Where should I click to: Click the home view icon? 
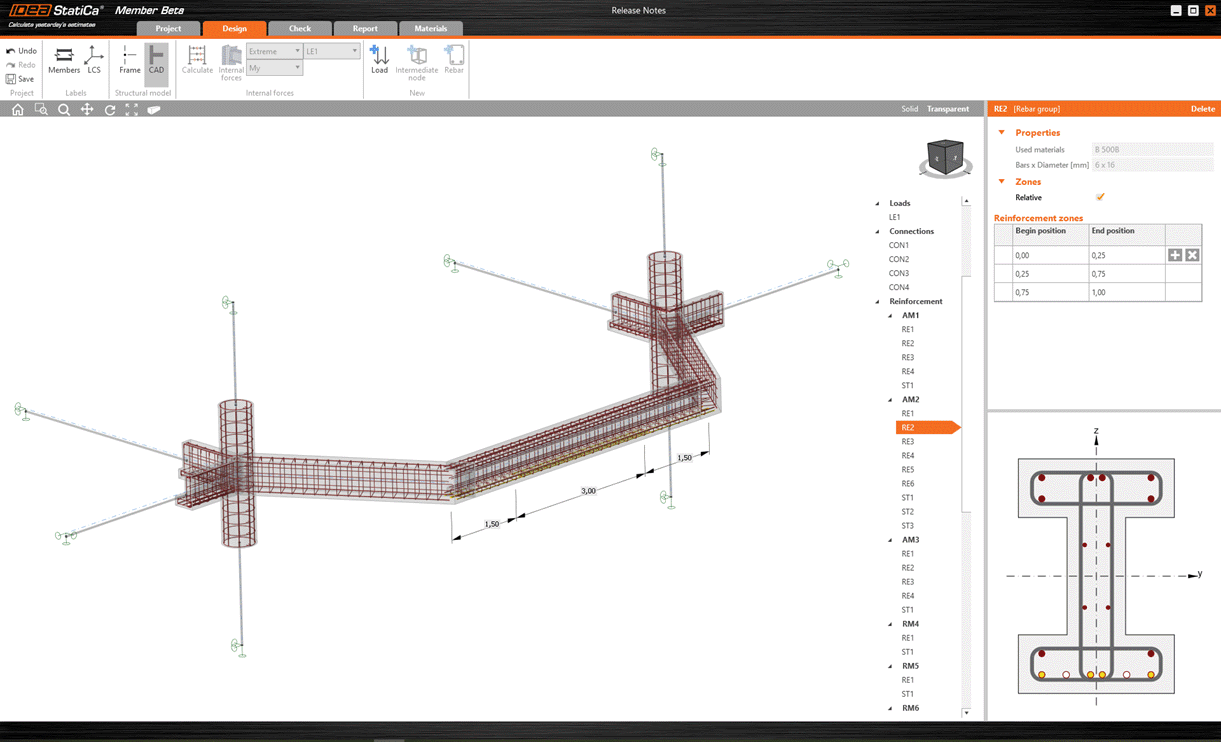[18, 110]
